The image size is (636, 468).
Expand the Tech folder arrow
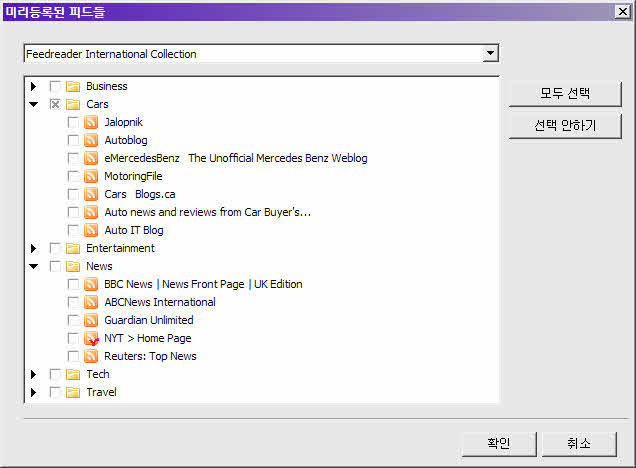(x=34, y=374)
